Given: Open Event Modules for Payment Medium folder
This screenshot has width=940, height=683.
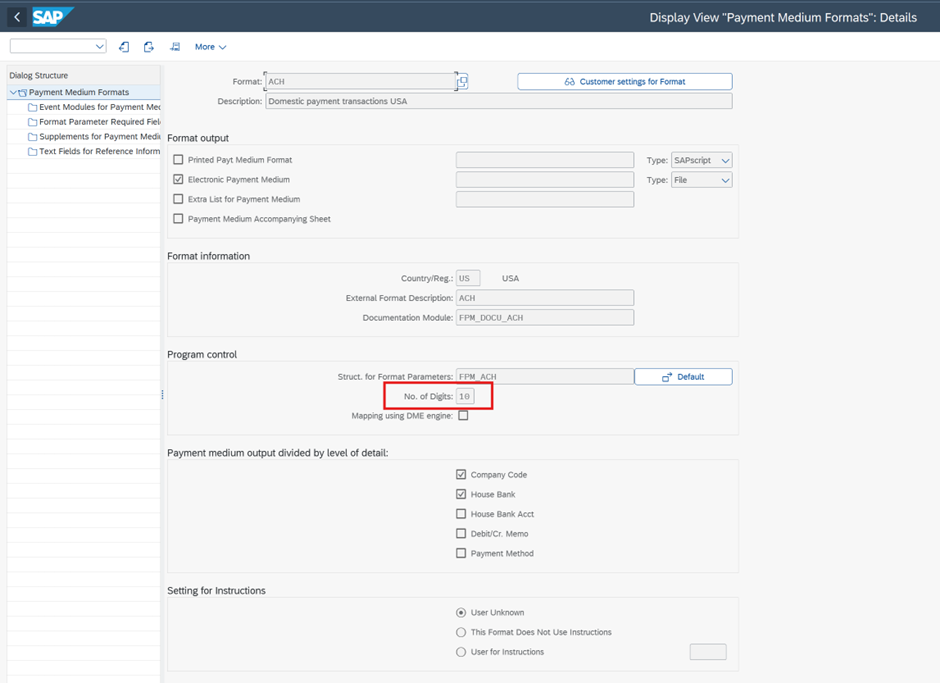Looking at the screenshot, I should [x=94, y=107].
